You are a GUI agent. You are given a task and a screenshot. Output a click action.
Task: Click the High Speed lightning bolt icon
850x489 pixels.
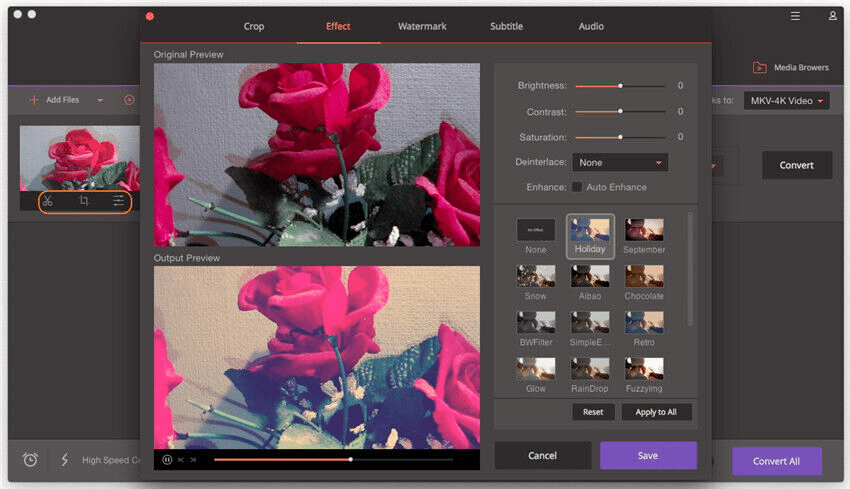click(65, 460)
